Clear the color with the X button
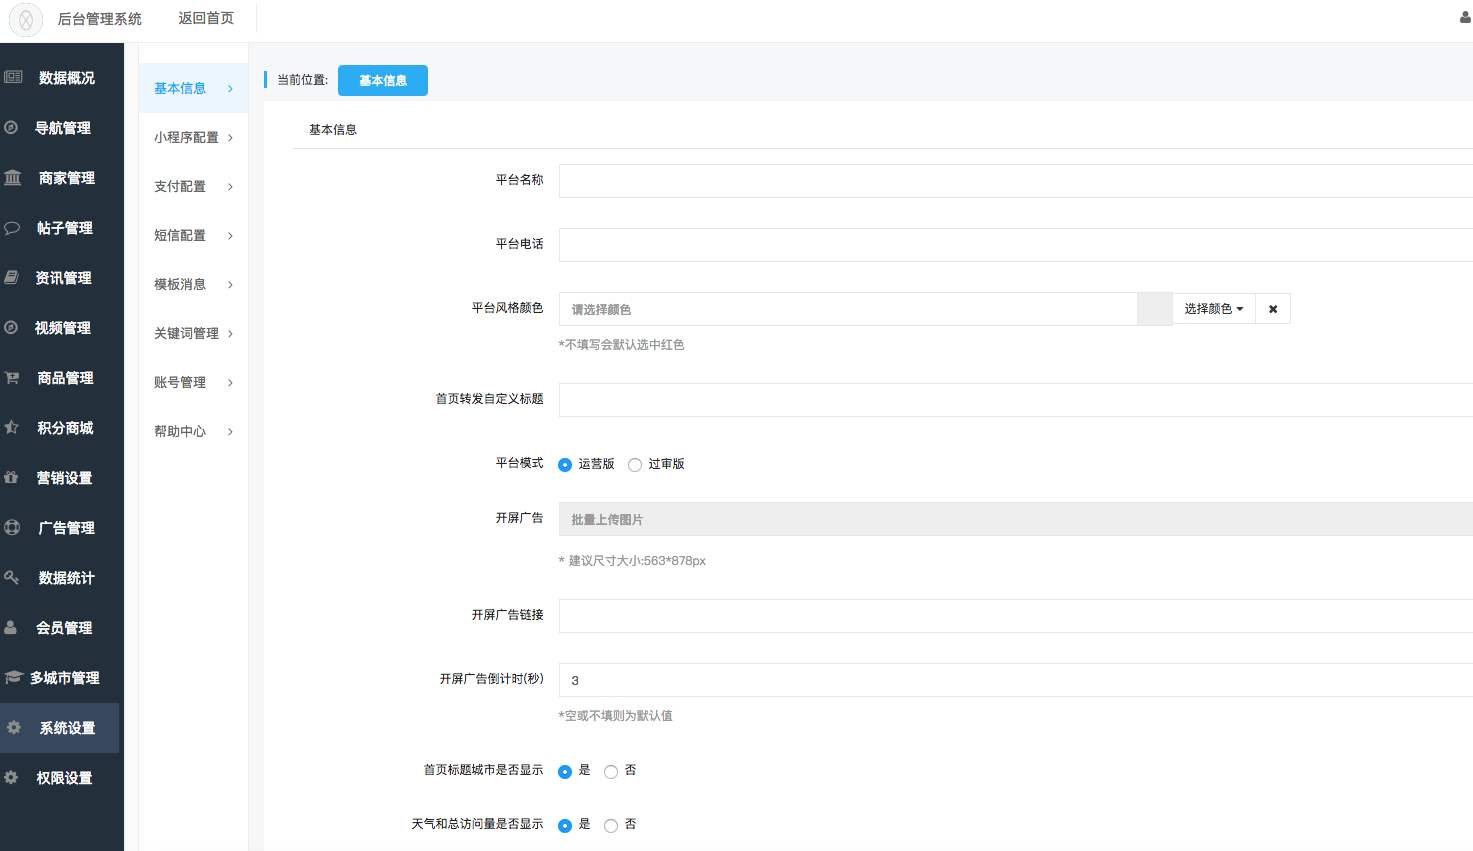Image resolution: width=1473 pixels, height=851 pixels. click(1273, 309)
